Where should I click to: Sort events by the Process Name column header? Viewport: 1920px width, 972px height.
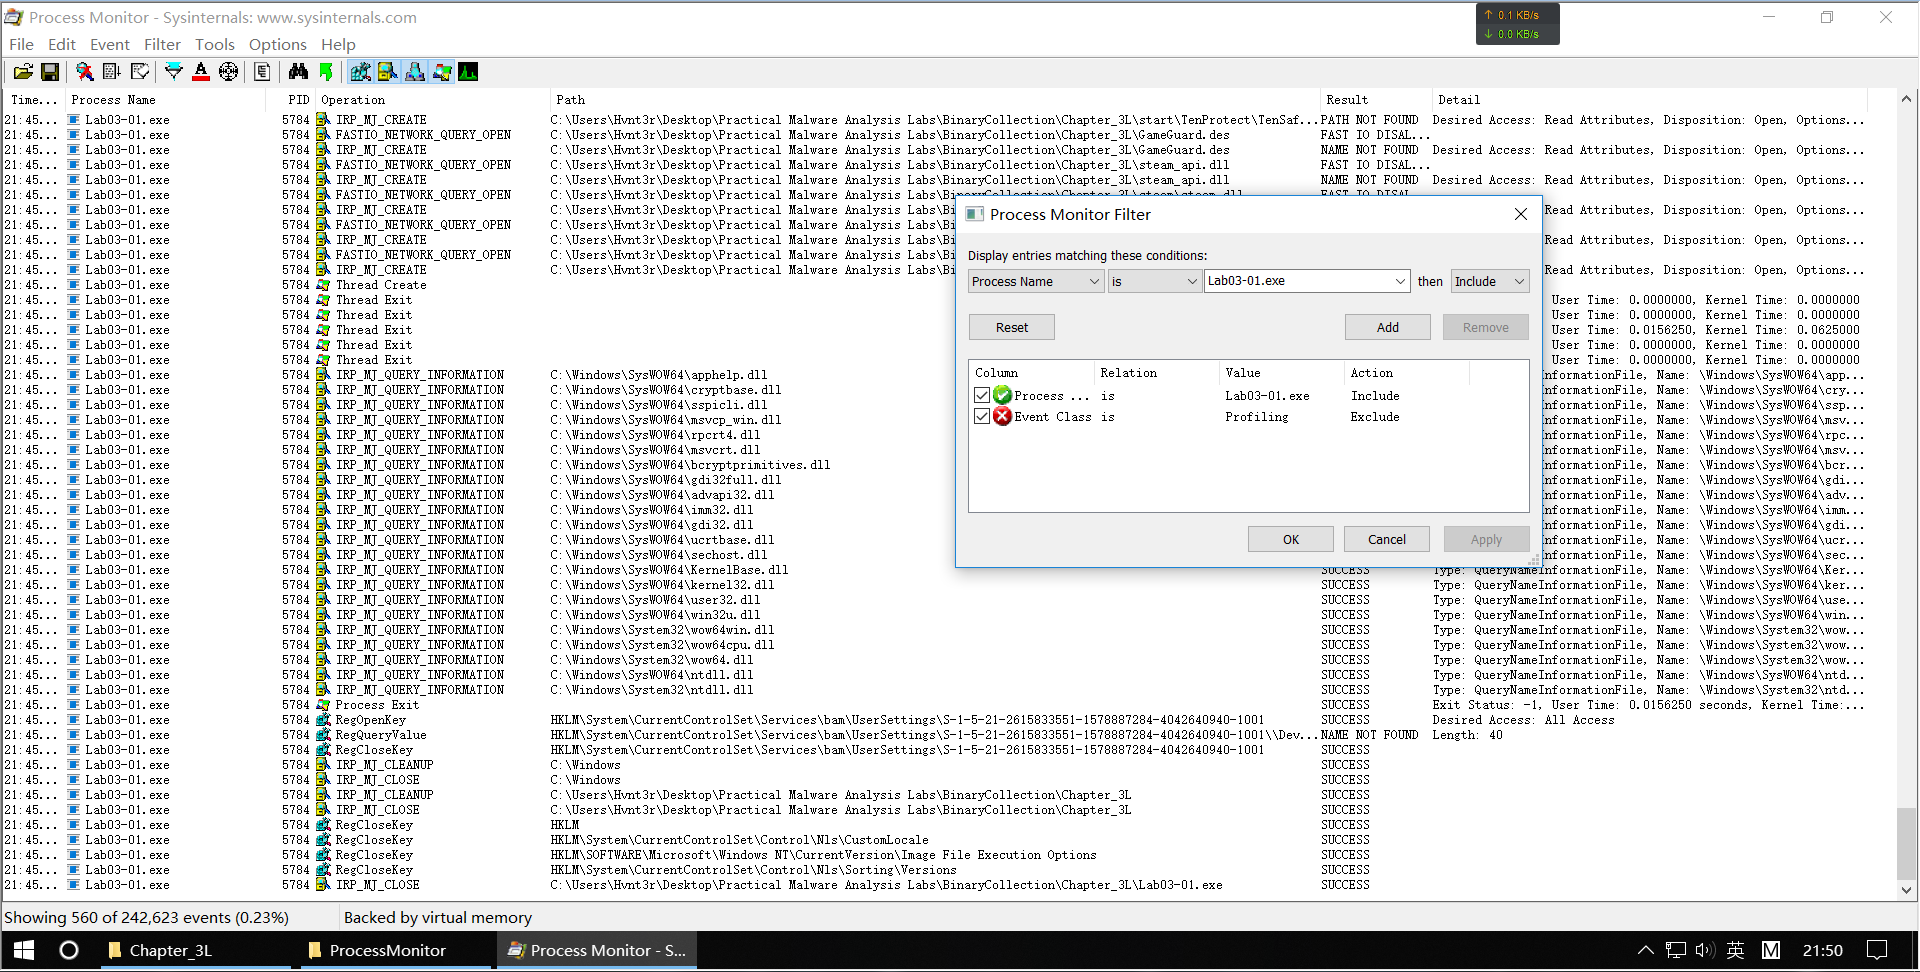tap(165, 100)
